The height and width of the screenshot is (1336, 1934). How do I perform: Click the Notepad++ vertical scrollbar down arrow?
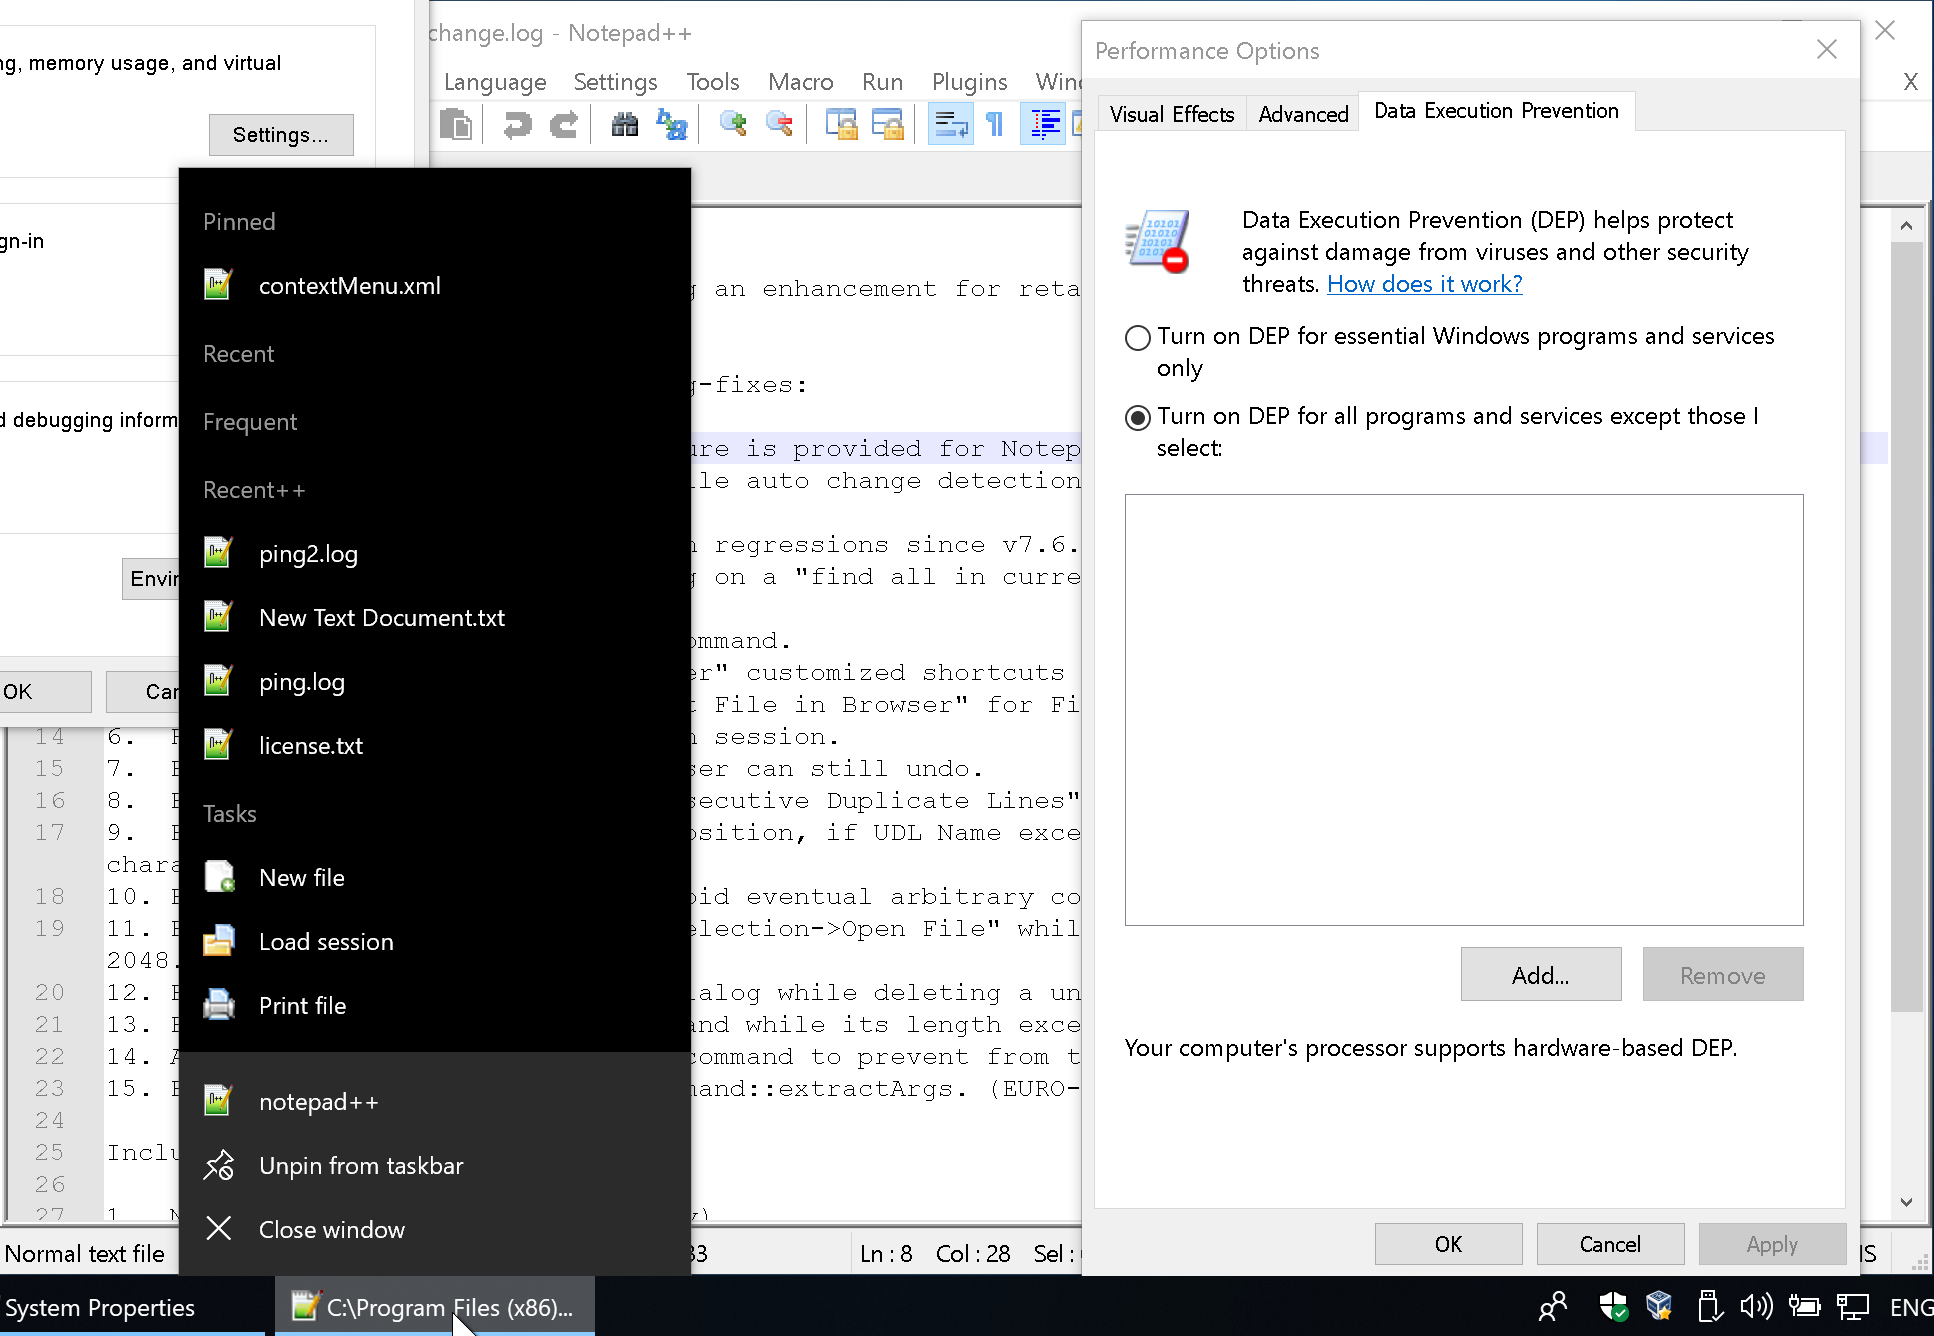click(x=1906, y=1202)
